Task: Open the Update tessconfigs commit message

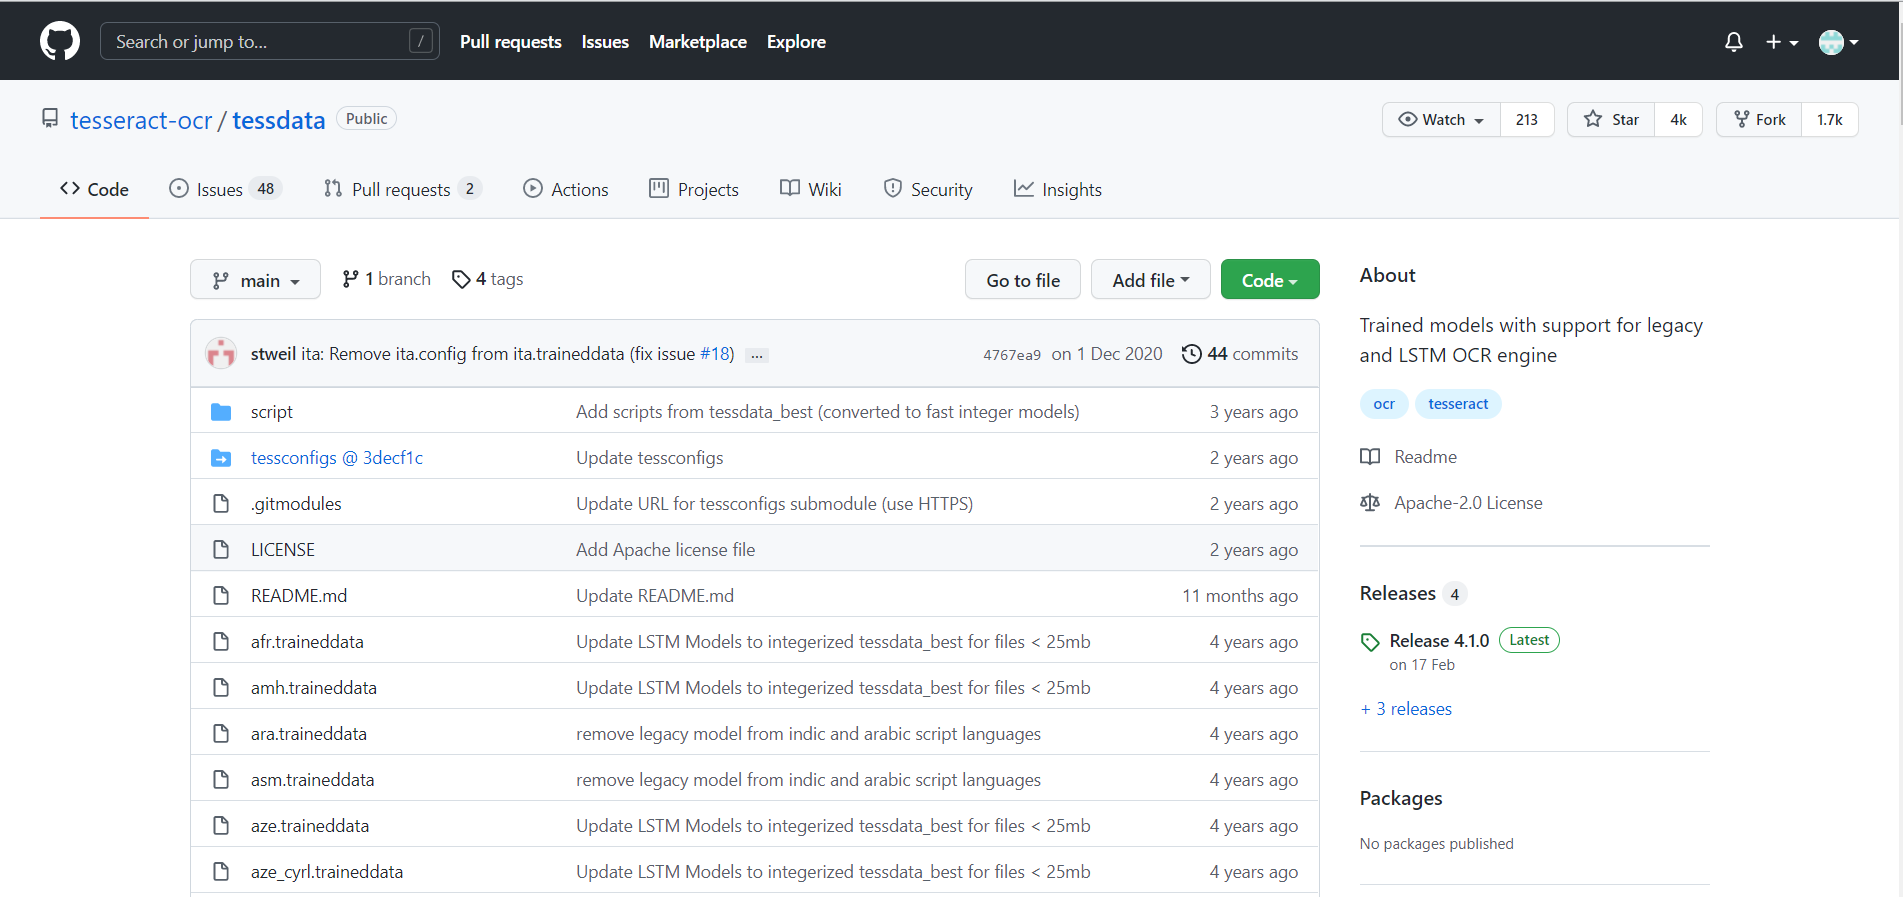Action: pyautogui.click(x=650, y=458)
